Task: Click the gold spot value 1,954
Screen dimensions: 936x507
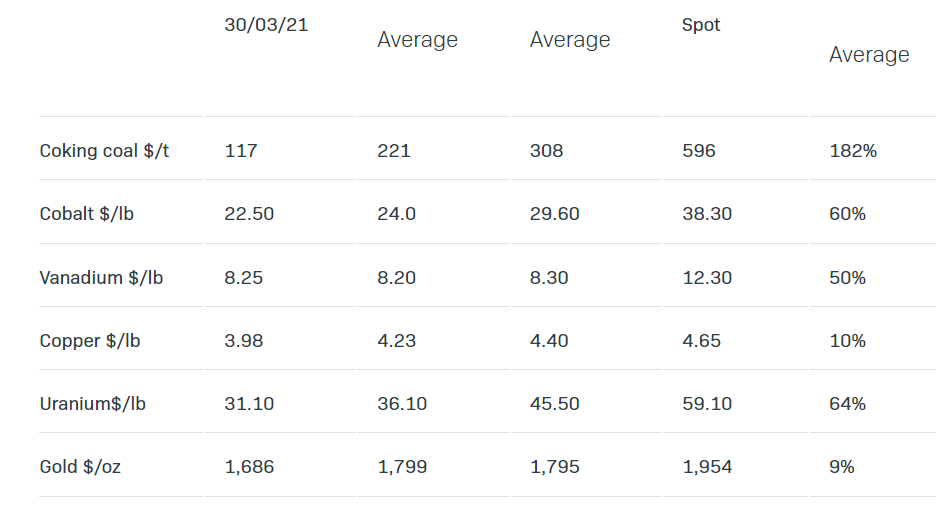Action: click(707, 466)
